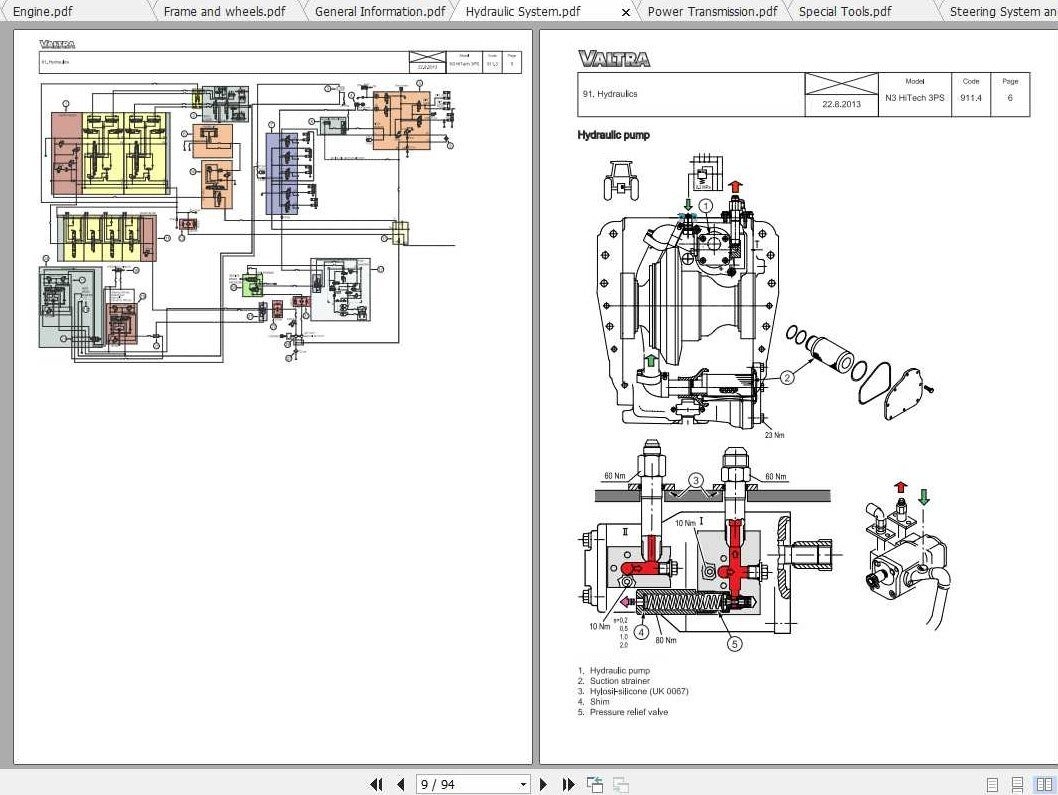
Task: Open the Power Transmission.pdf tab
Action: click(713, 11)
